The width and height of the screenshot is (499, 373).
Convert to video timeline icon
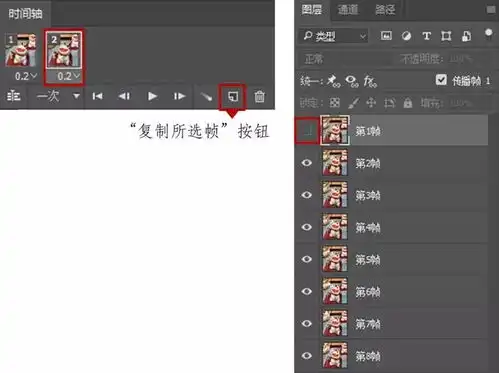[x=14, y=96]
